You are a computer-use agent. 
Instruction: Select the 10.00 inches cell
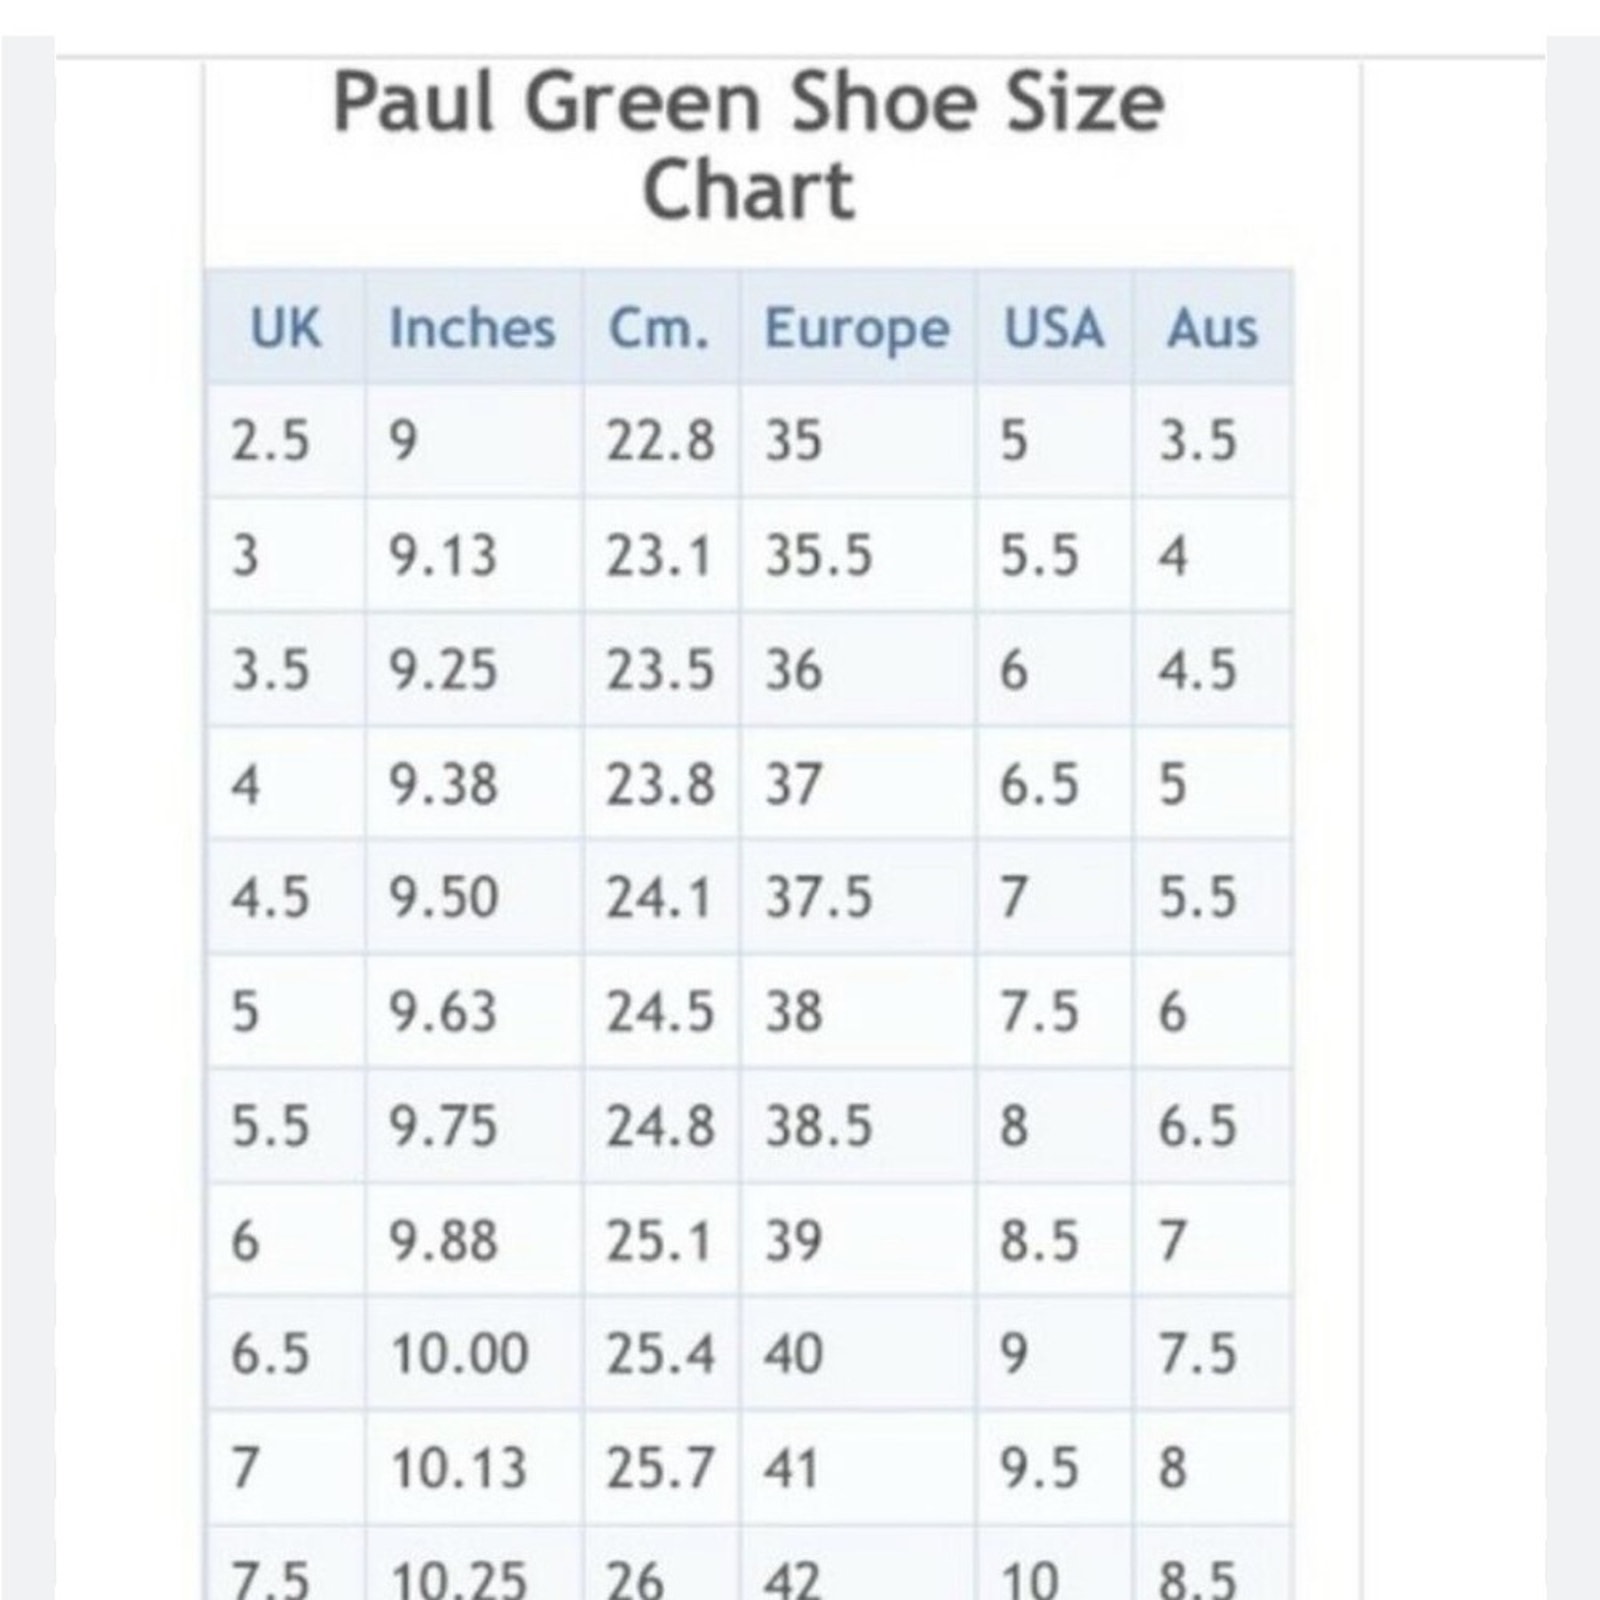(x=473, y=1354)
